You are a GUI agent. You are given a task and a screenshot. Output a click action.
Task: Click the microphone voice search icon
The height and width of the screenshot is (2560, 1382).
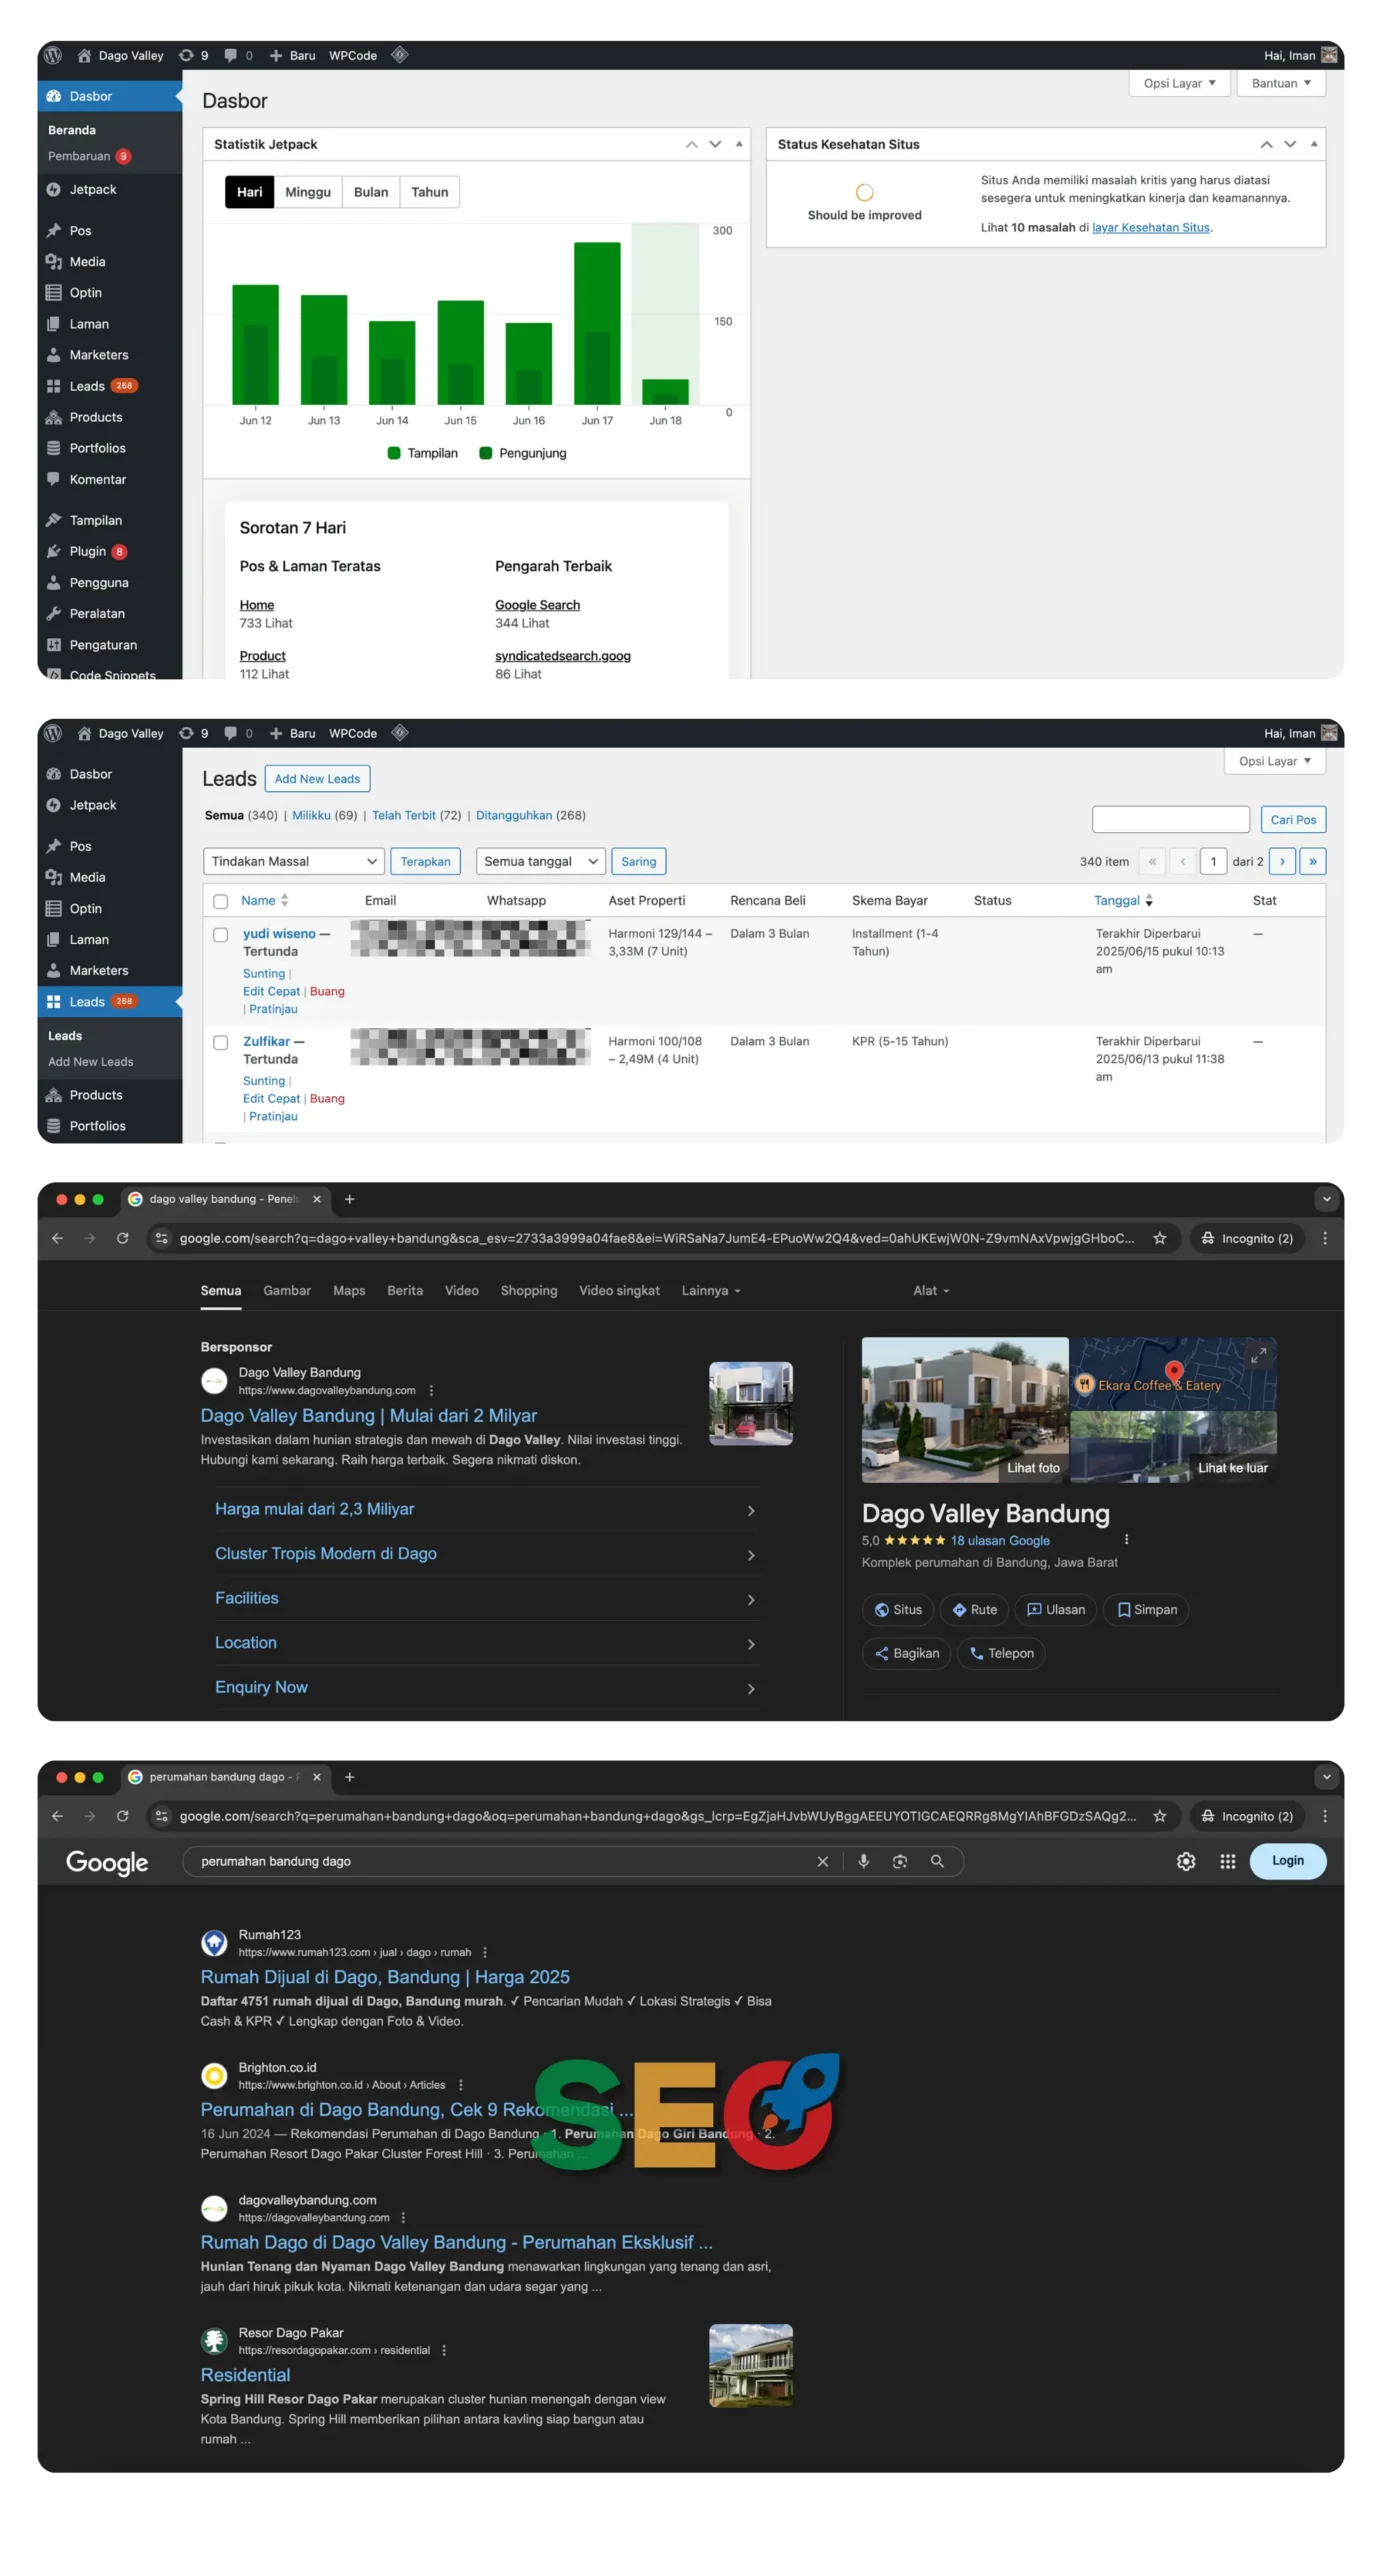pyautogui.click(x=864, y=1861)
